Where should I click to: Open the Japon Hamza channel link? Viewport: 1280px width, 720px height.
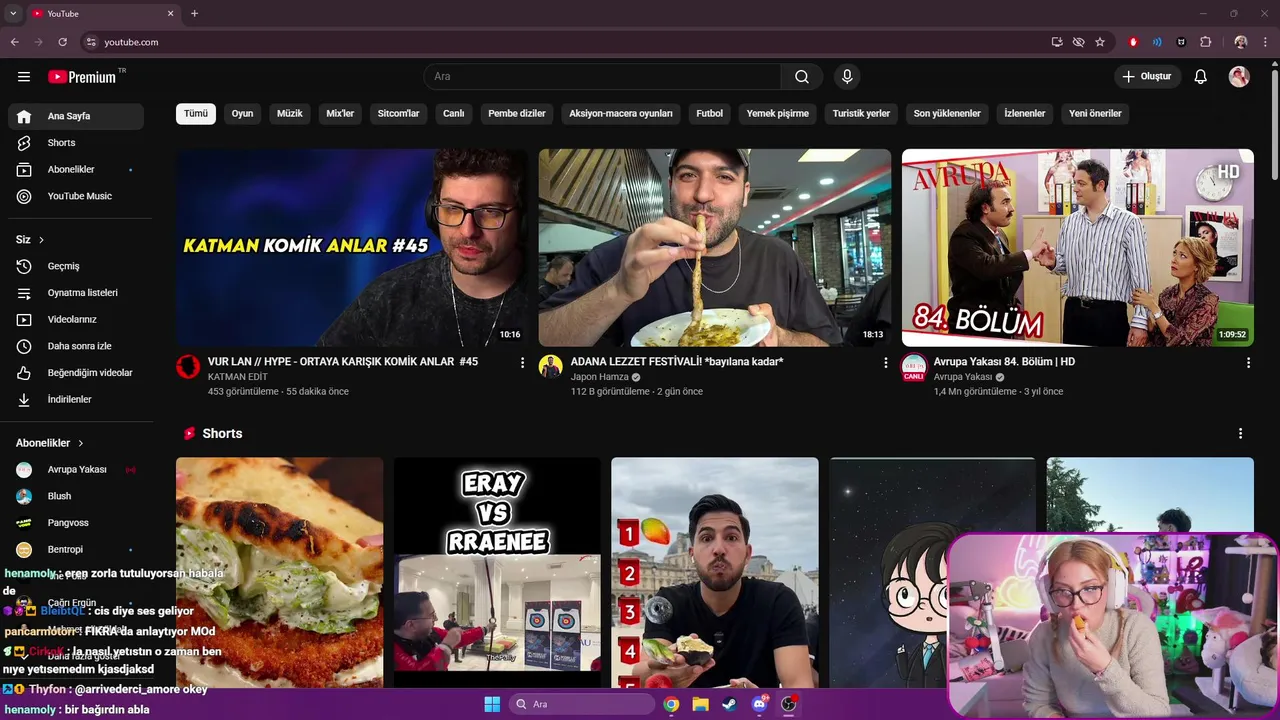pos(600,377)
